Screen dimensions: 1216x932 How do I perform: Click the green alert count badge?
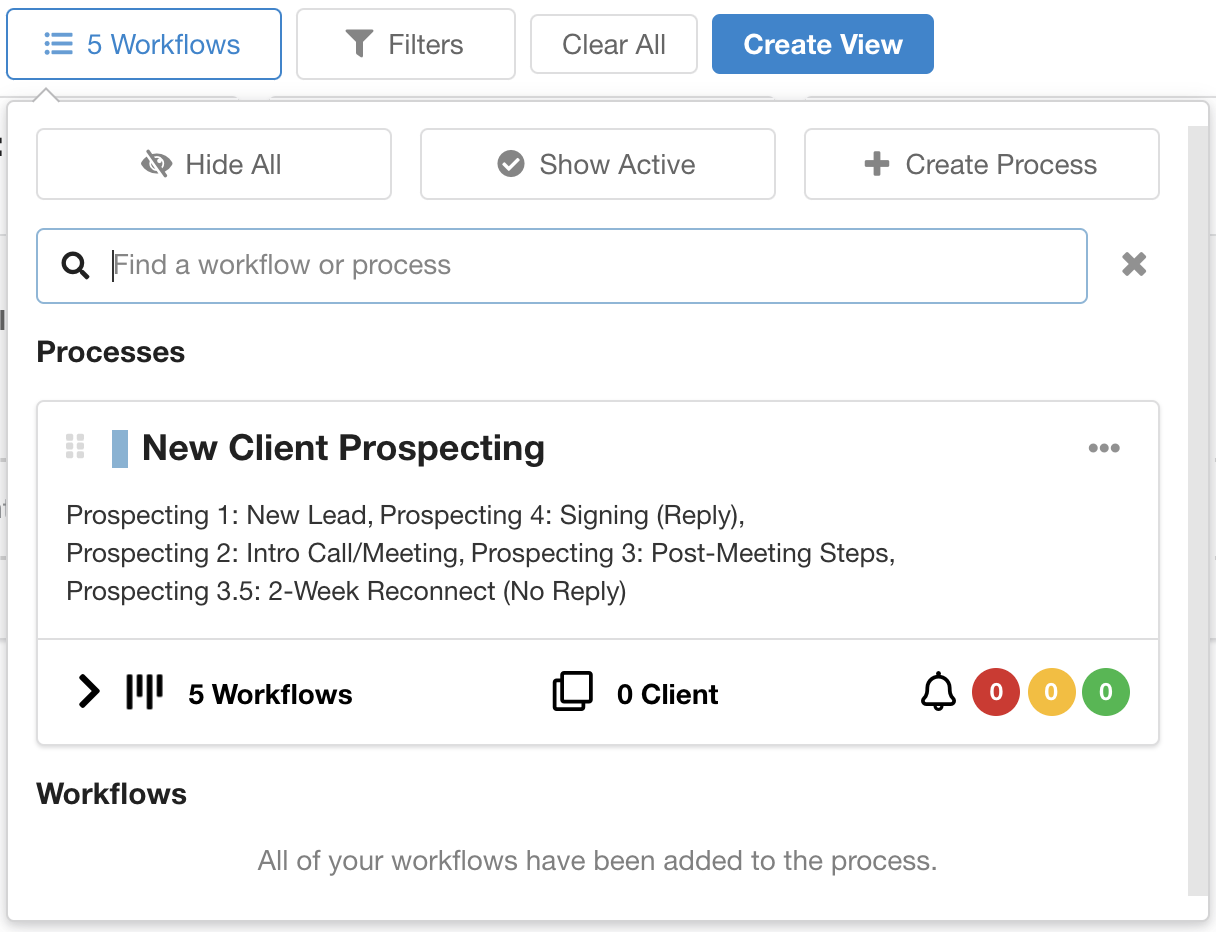pyautogui.click(x=1105, y=692)
